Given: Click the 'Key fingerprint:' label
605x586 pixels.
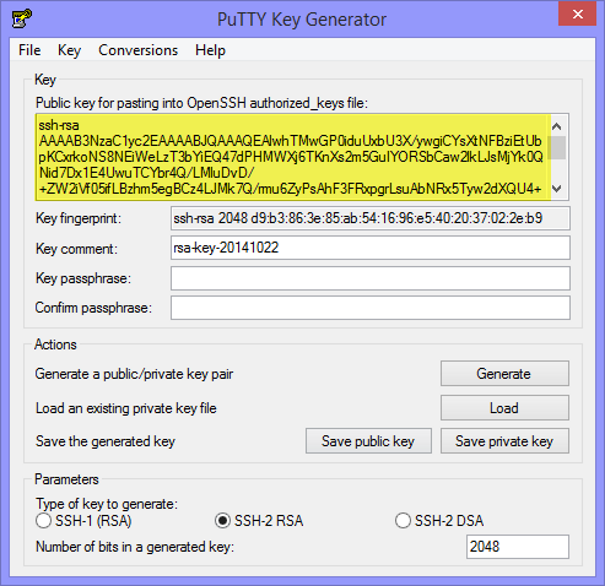Looking at the screenshot, I should click(x=78, y=218).
